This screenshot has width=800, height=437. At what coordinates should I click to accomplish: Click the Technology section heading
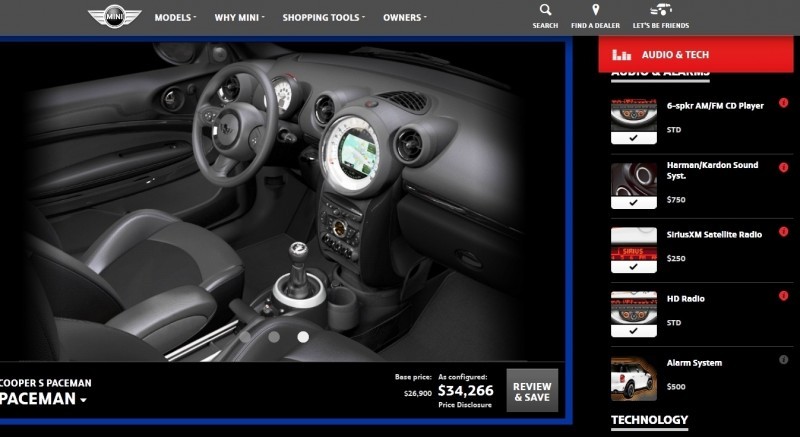649,420
